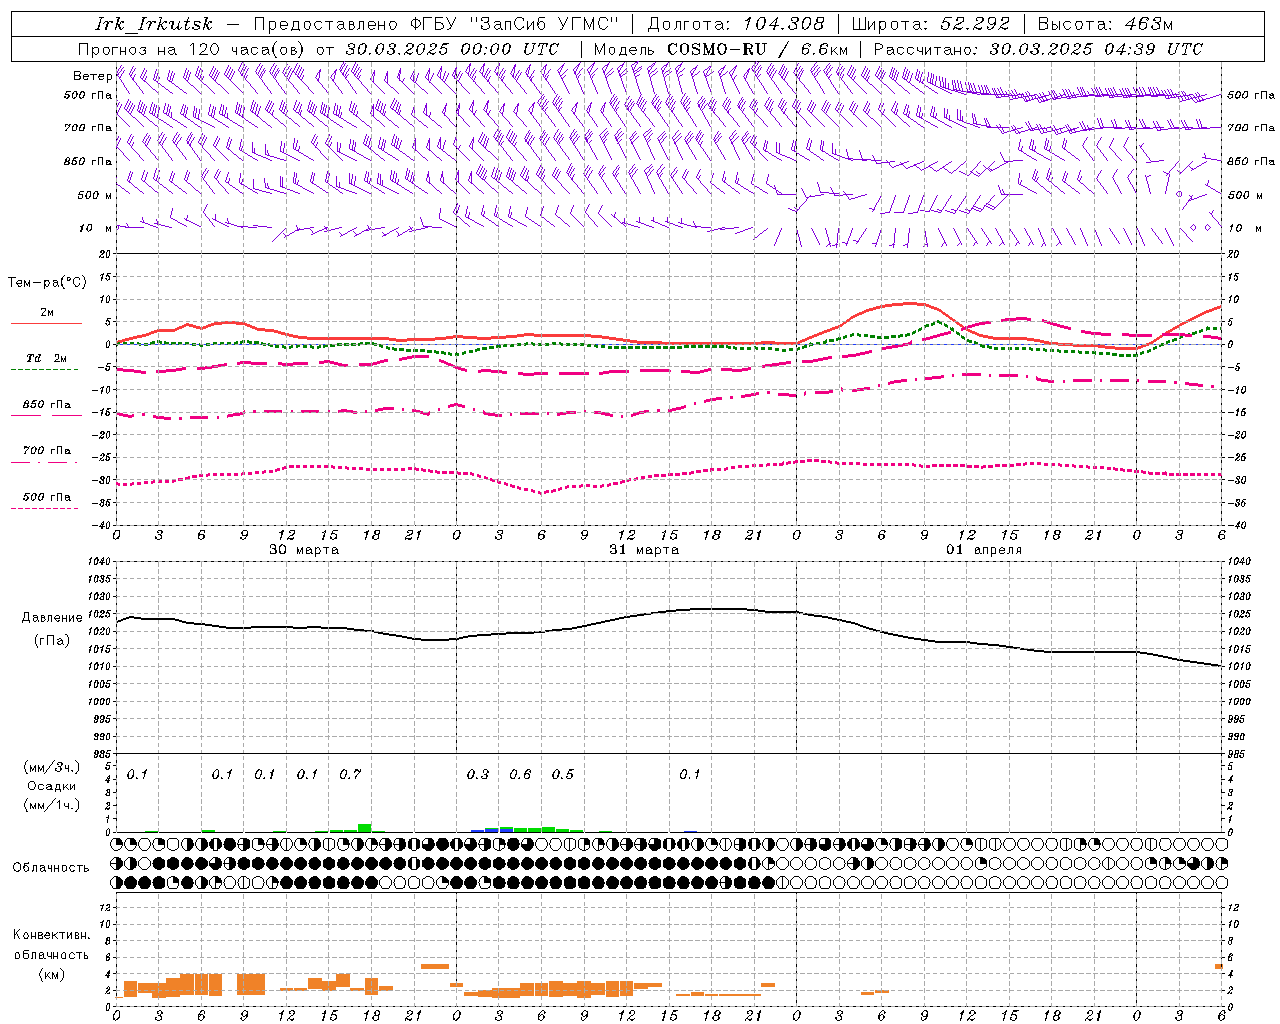1280x1024 pixels.
Task: Click the model name "COSMO-RU / 6.6км"
Action: tap(758, 49)
